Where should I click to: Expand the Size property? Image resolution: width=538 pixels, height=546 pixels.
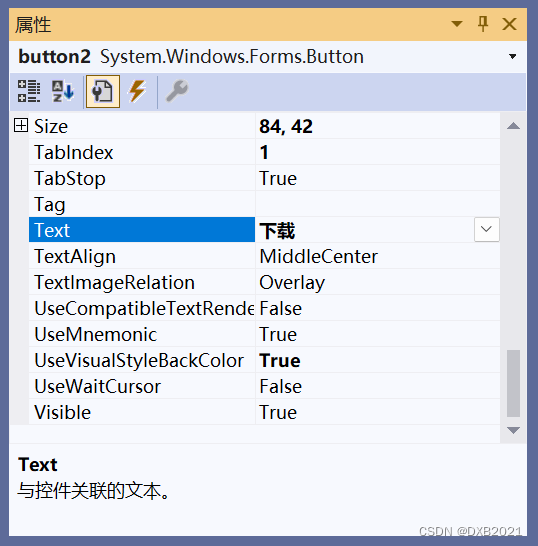[x=21, y=125]
